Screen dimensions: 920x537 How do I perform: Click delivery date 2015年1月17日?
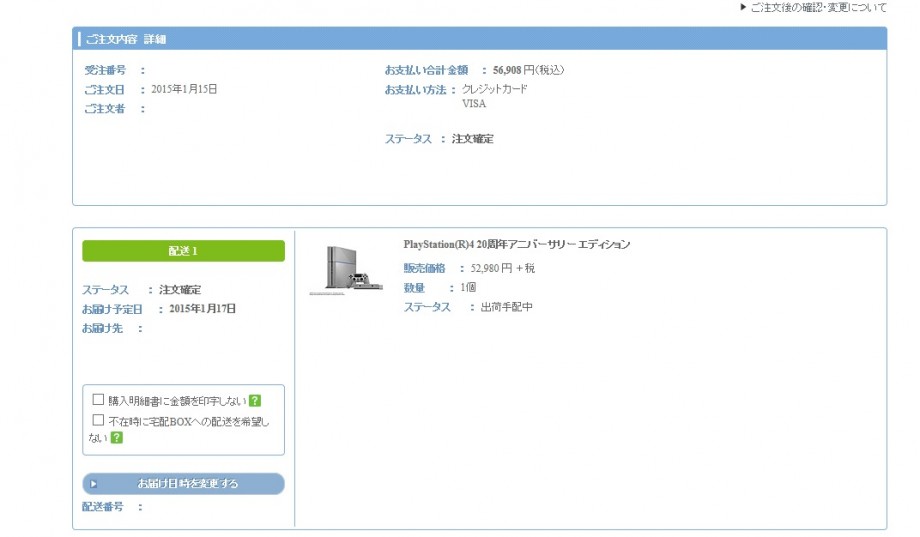point(202,309)
